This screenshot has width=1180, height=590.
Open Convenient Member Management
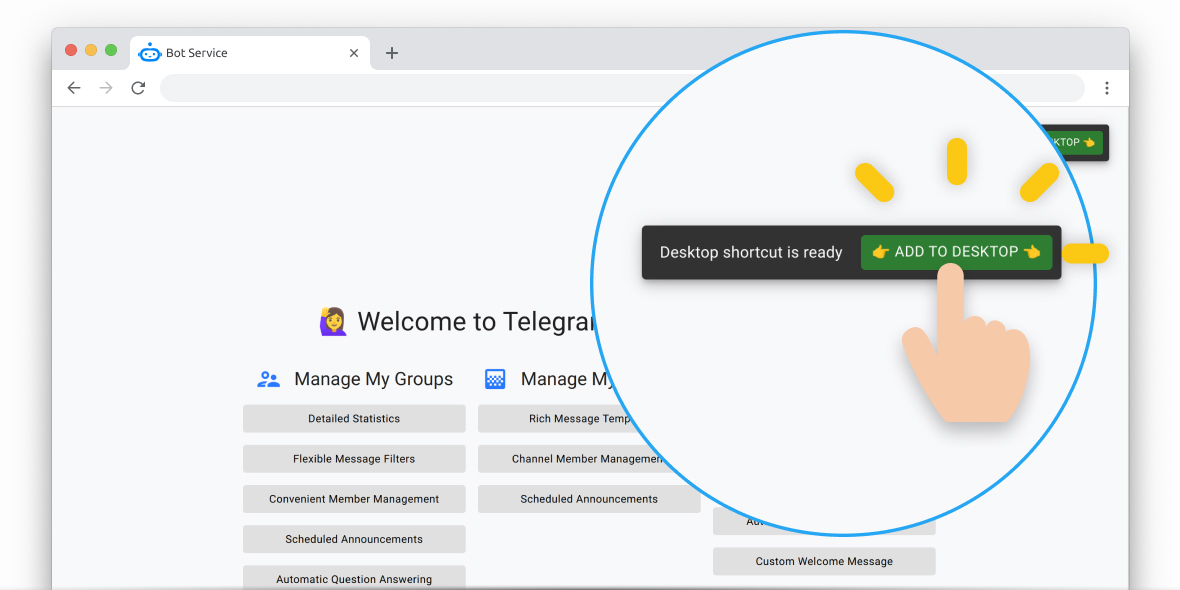pyautogui.click(x=354, y=499)
